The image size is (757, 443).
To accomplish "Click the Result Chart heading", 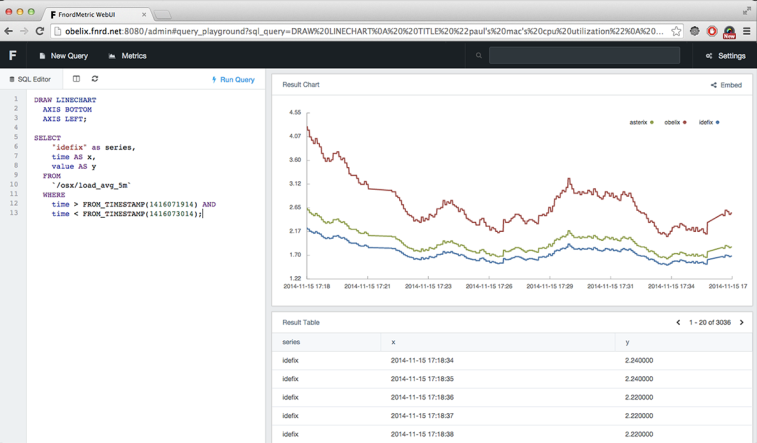I will [301, 84].
